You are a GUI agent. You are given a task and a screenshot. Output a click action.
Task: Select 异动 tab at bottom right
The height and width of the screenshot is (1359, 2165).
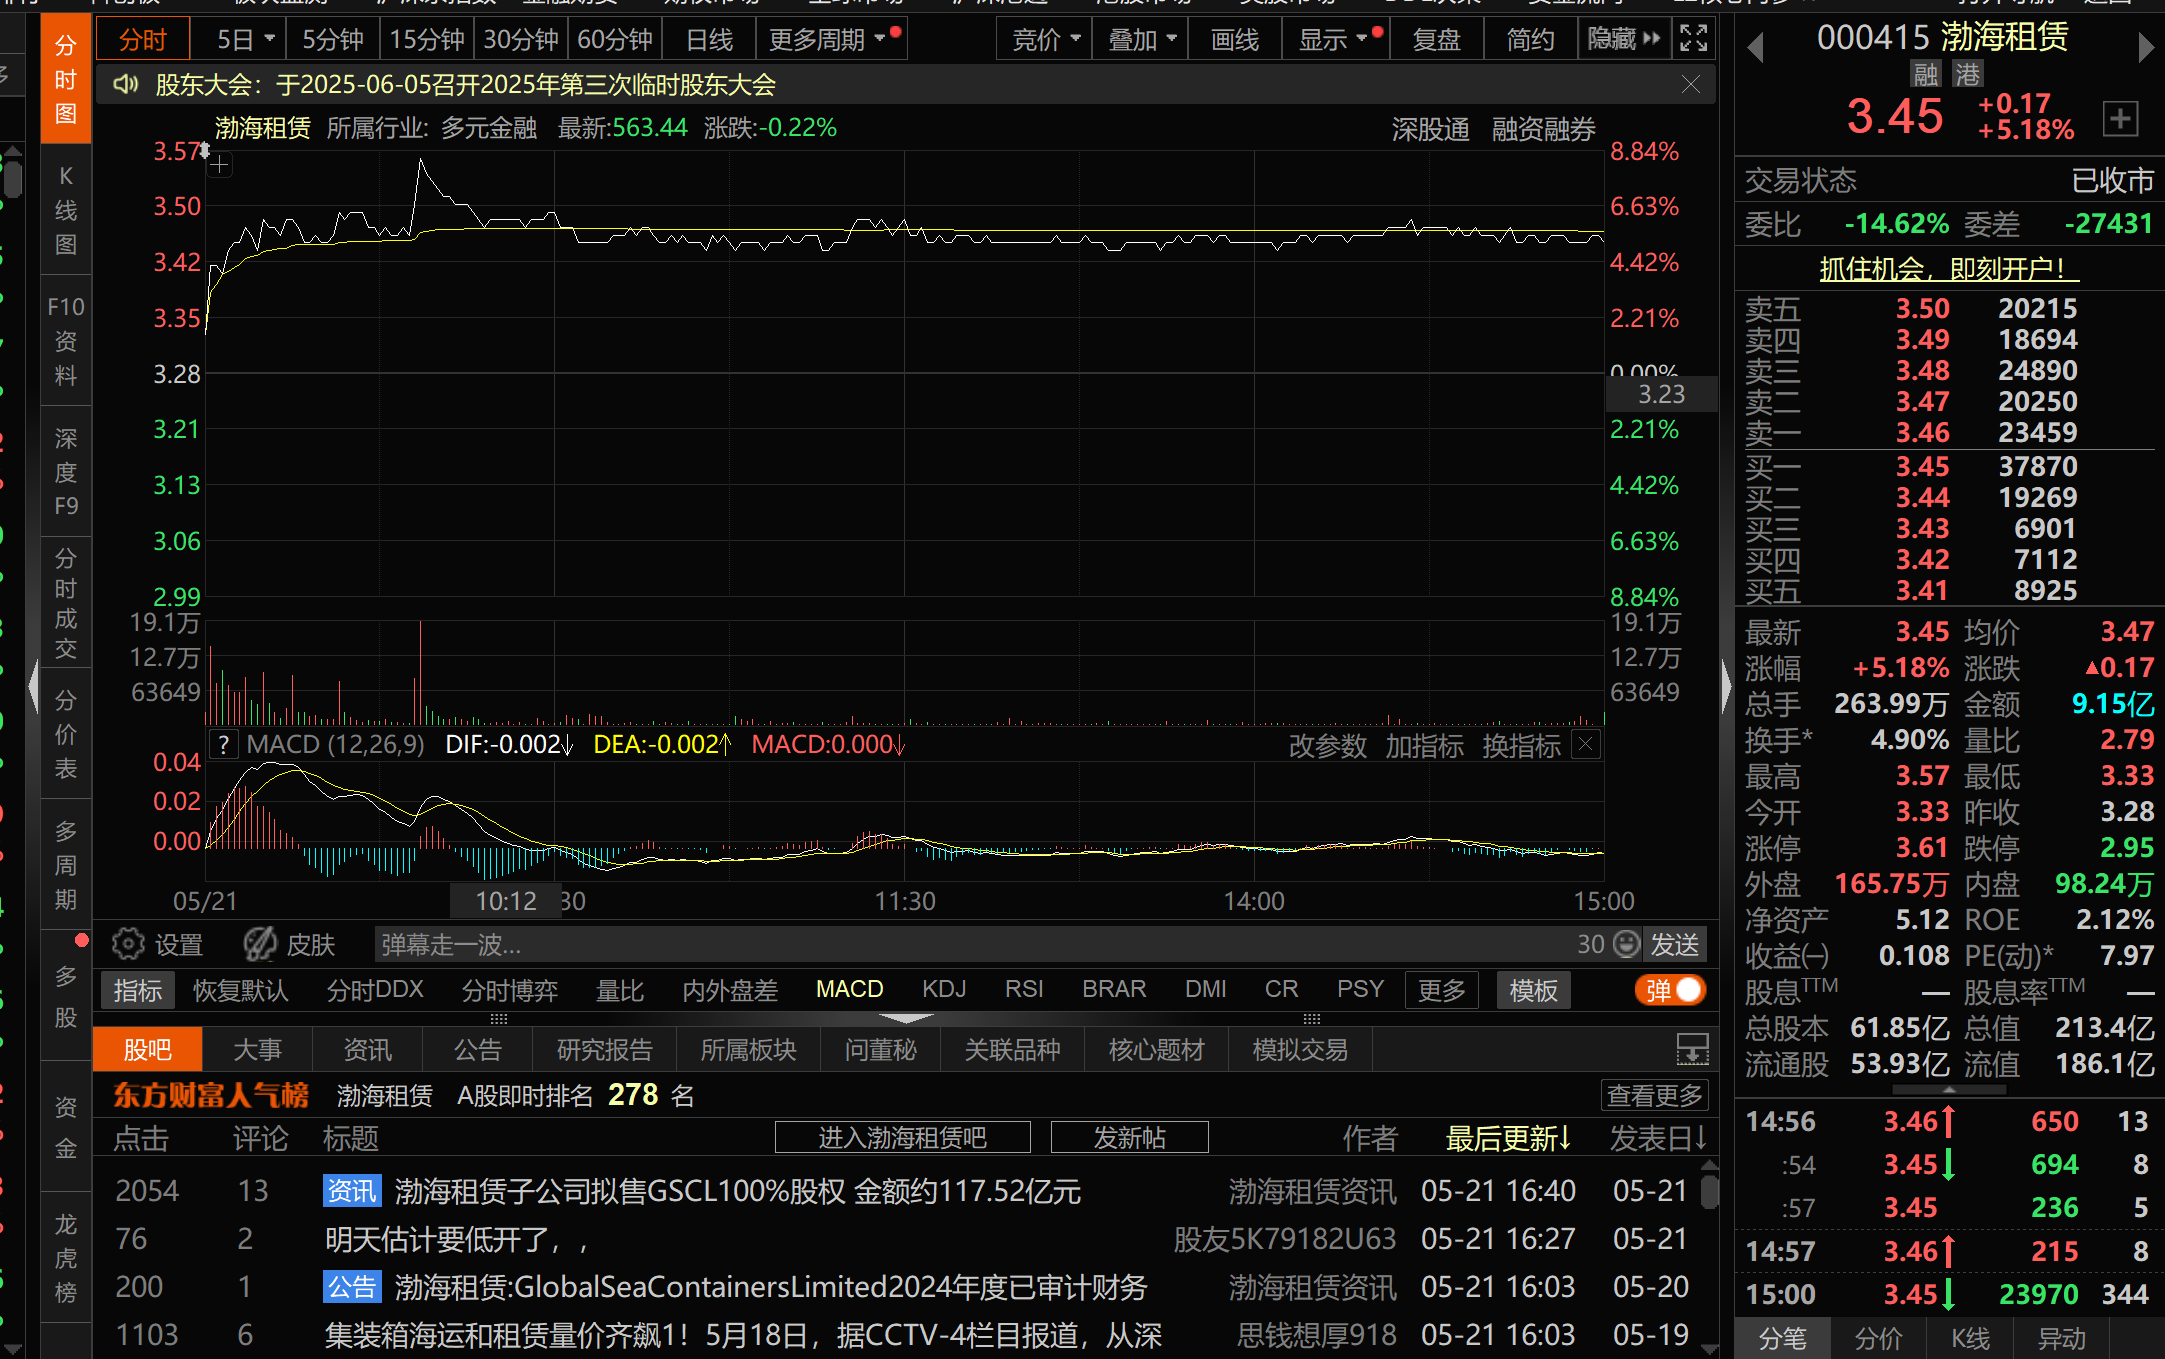tap(2062, 1338)
